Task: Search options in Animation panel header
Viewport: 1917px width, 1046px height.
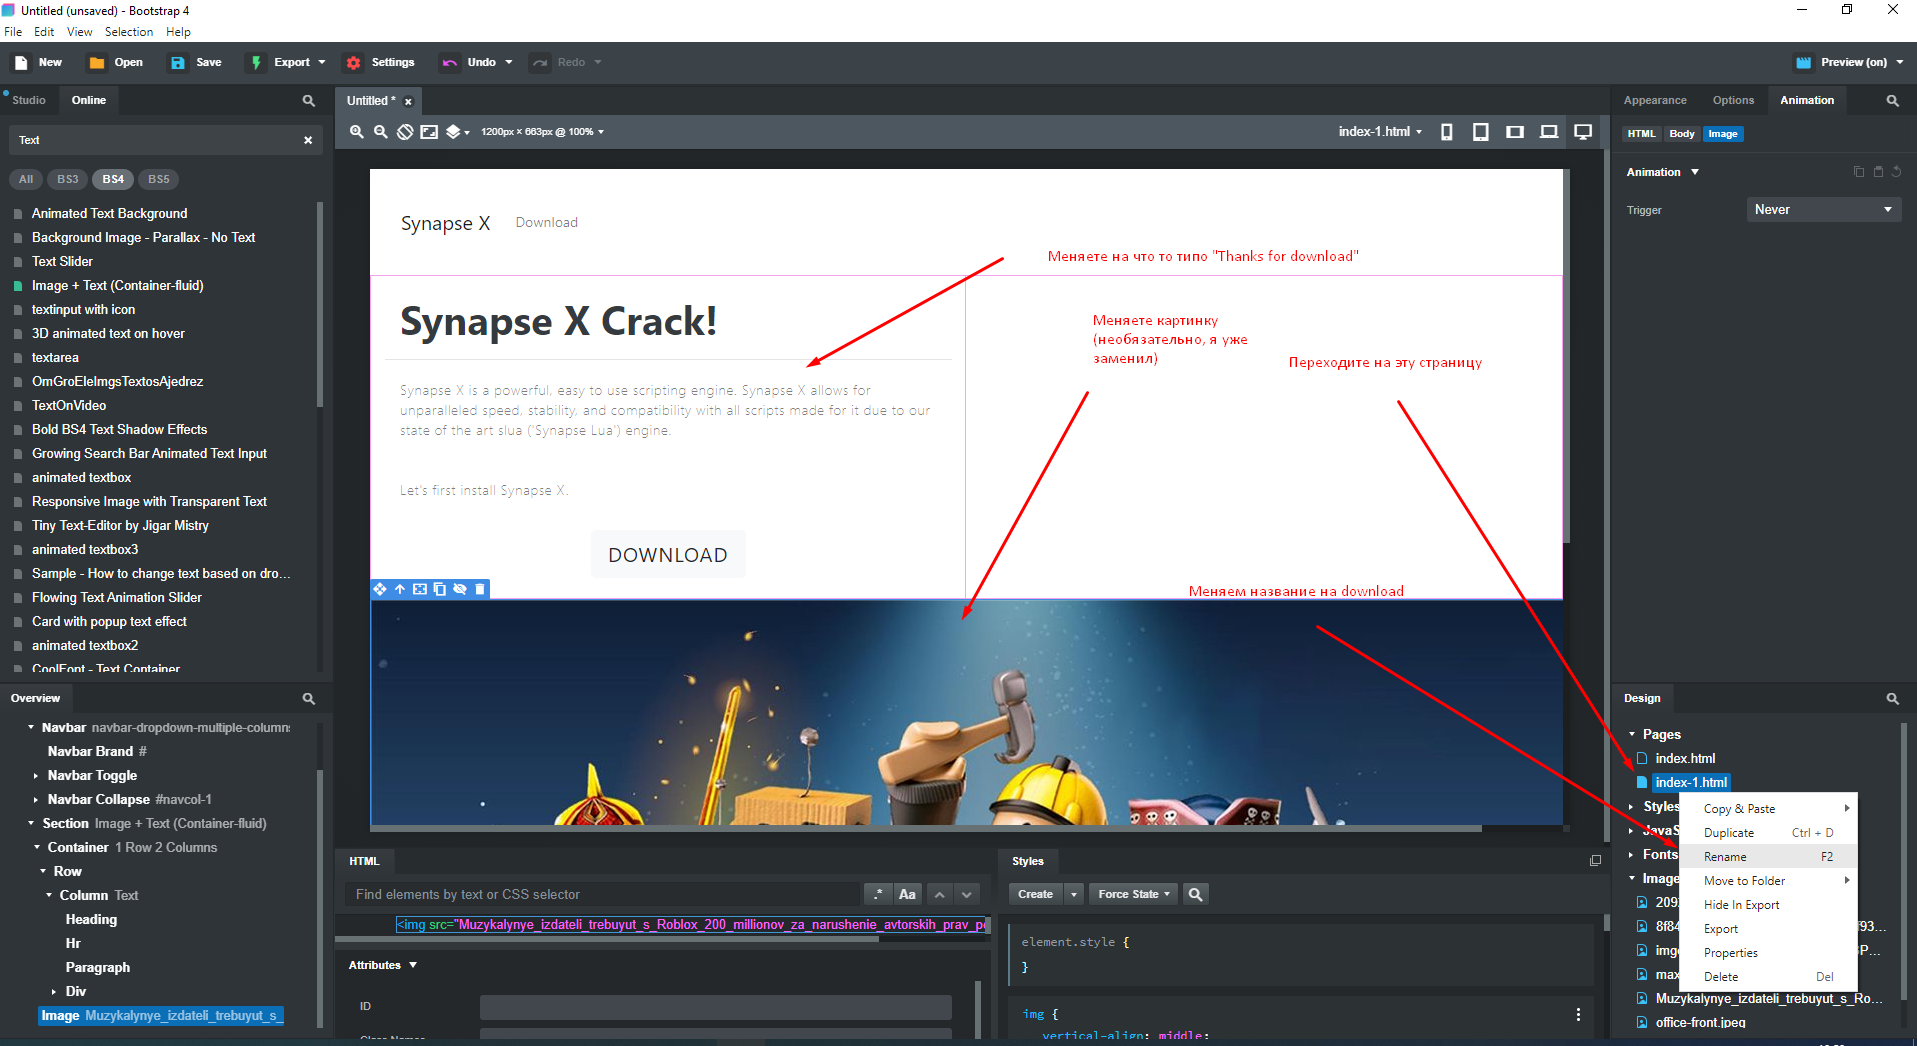Action: 1893,100
